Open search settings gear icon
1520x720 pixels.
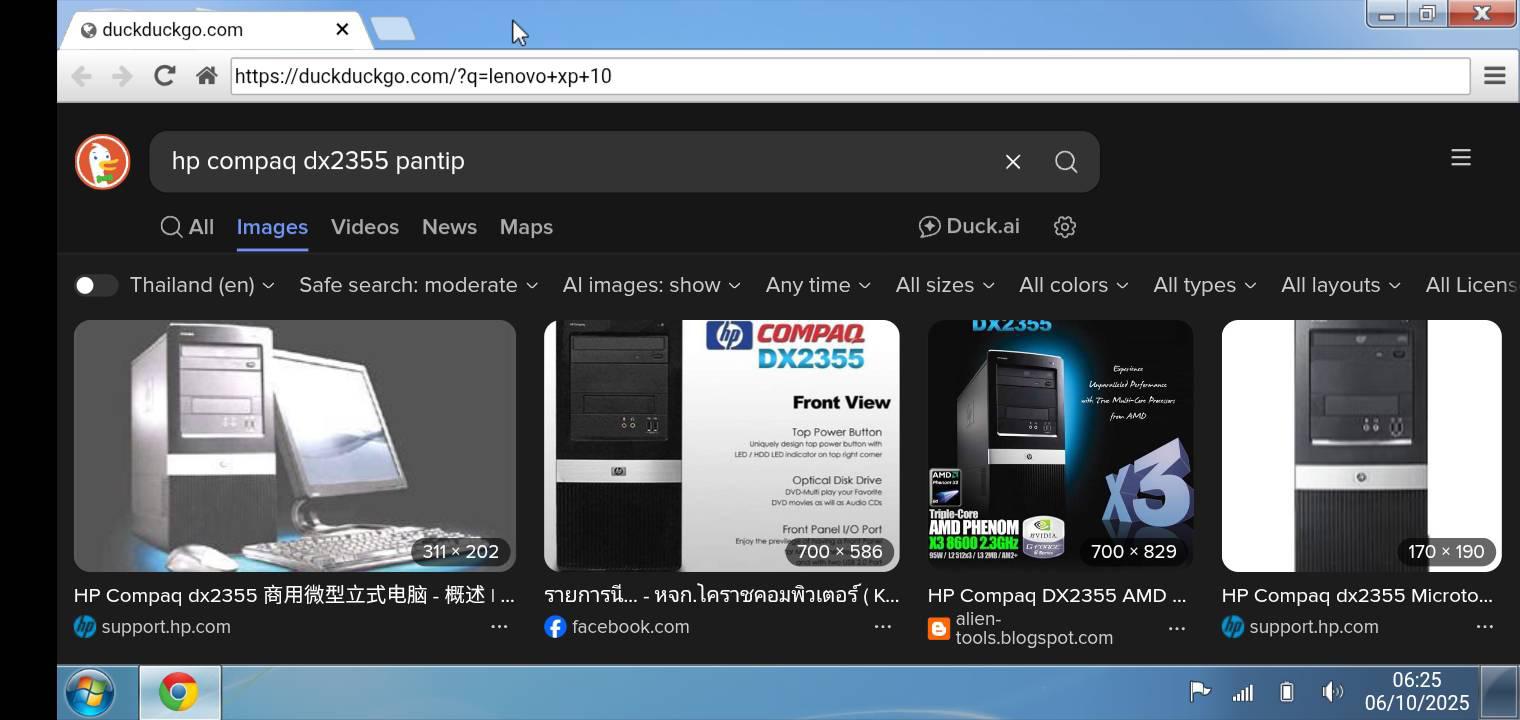(1065, 227)
